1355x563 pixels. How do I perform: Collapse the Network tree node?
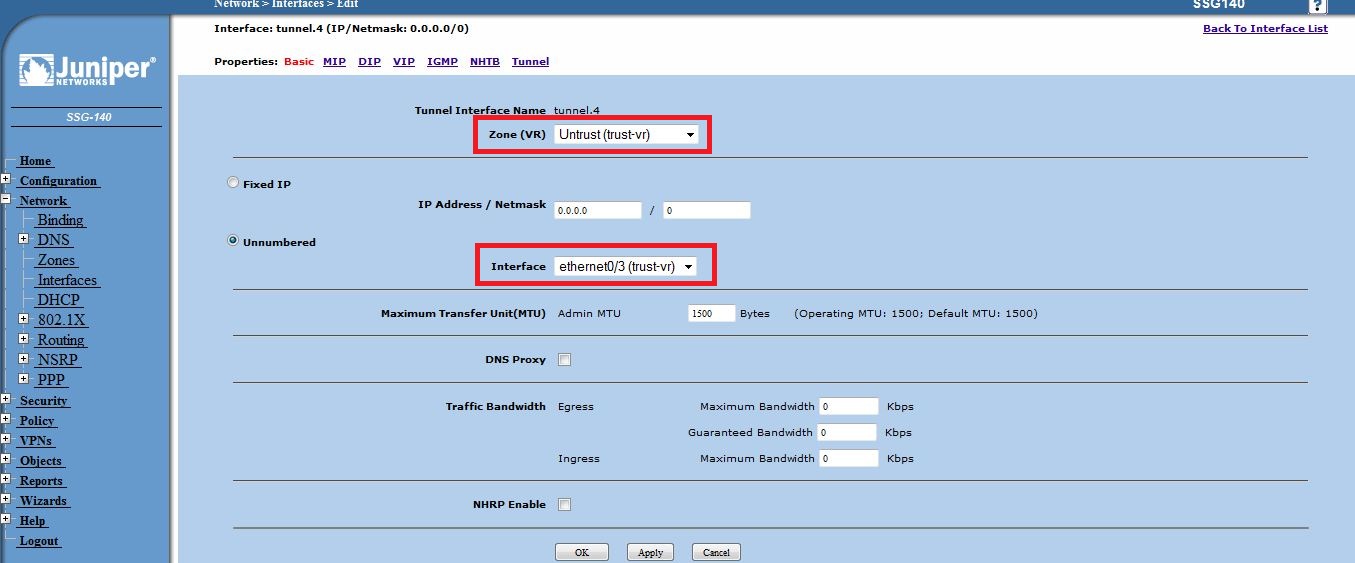pos(6,201)
